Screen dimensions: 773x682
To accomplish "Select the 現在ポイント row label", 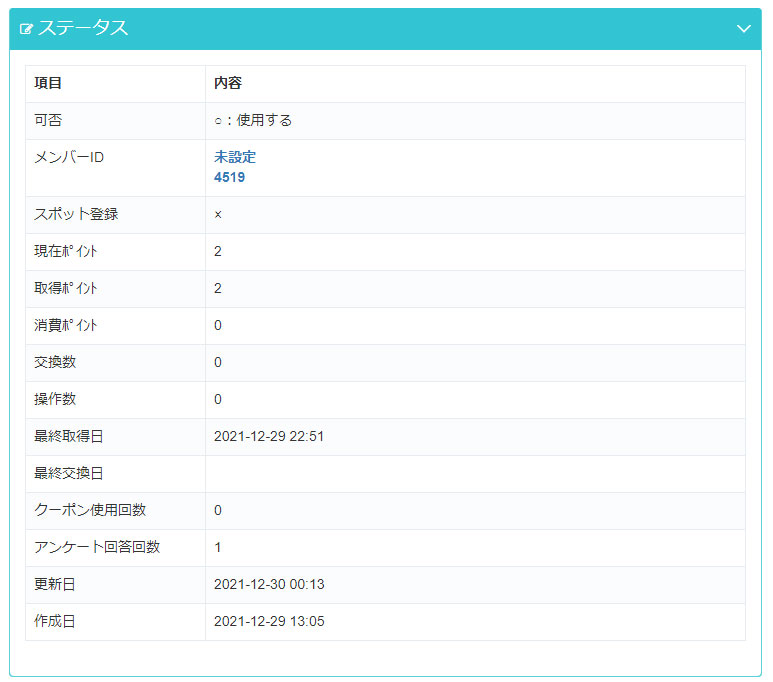I will click(x=66, y=251).
